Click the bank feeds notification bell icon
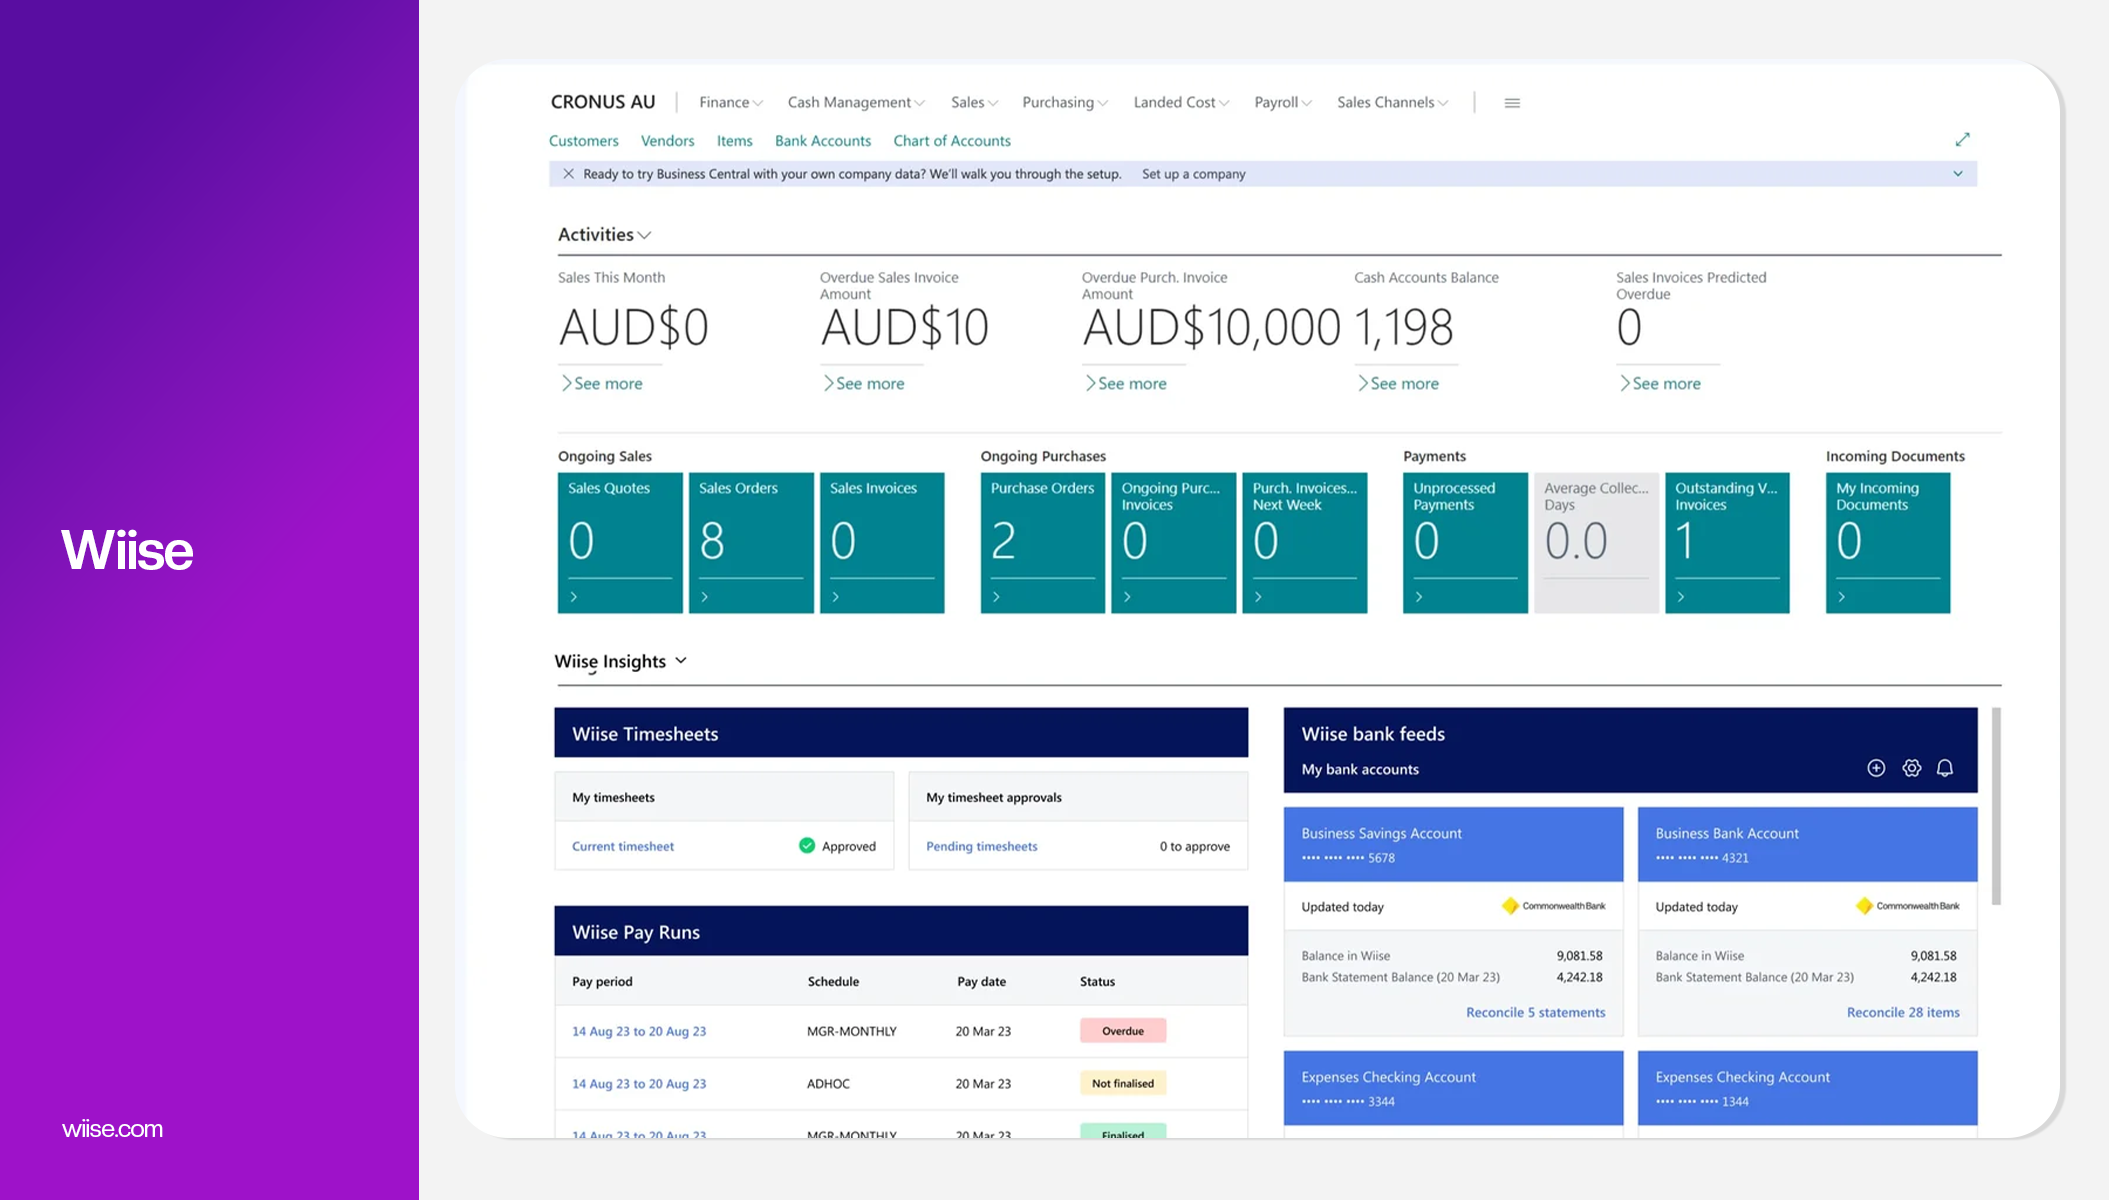 (x=1945, y=768)
